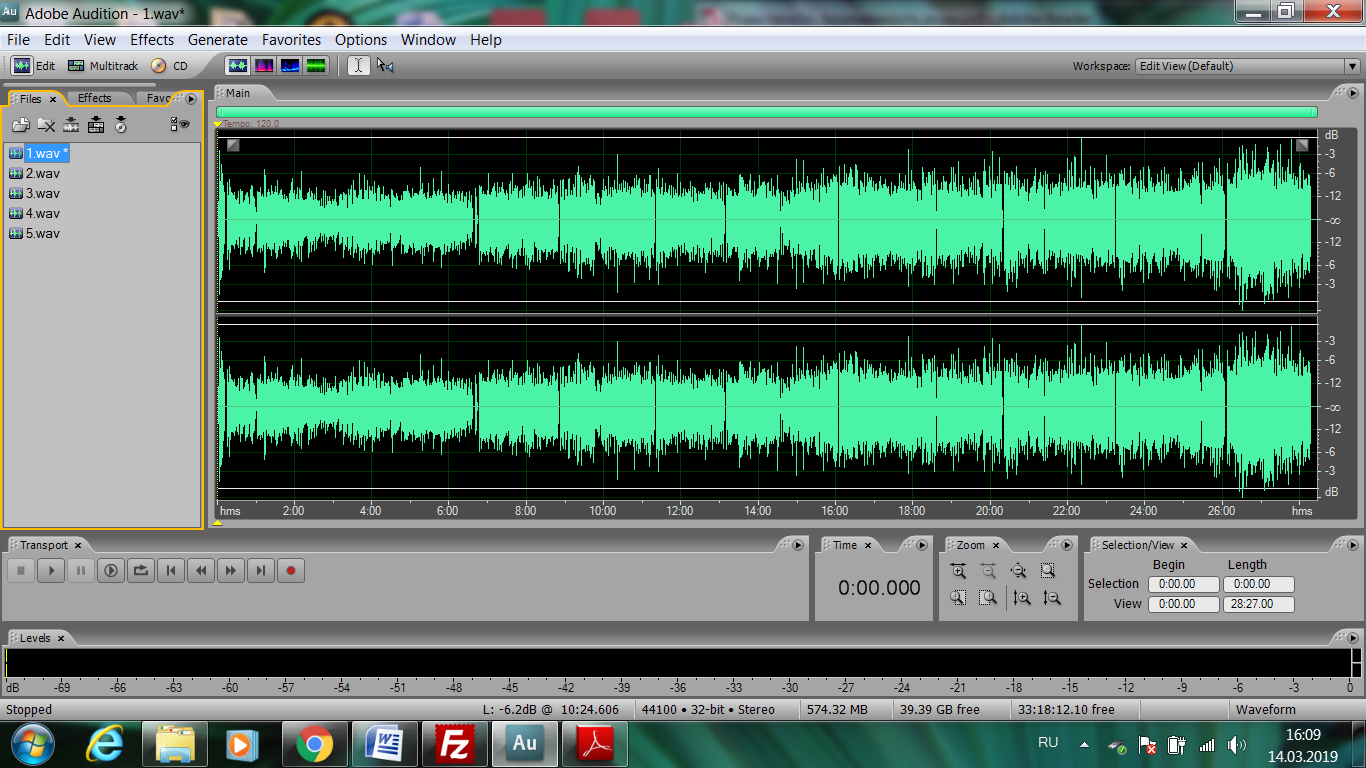1366x768 pixels.
Task: Click the Play transport button
Action: tap(51, 571)
